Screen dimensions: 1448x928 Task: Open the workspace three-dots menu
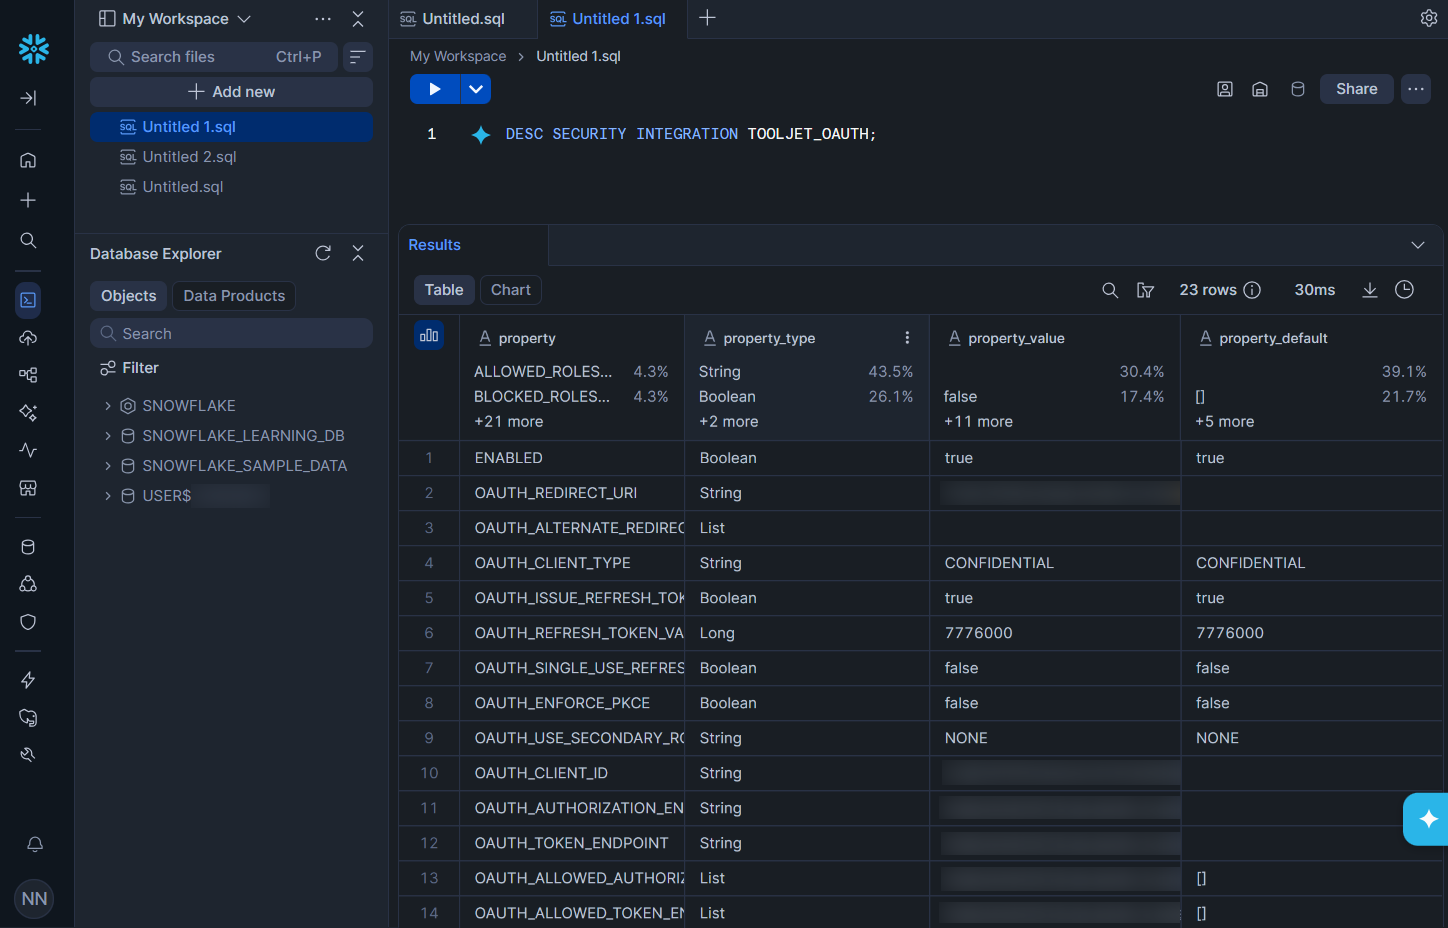tap(323, 19)
